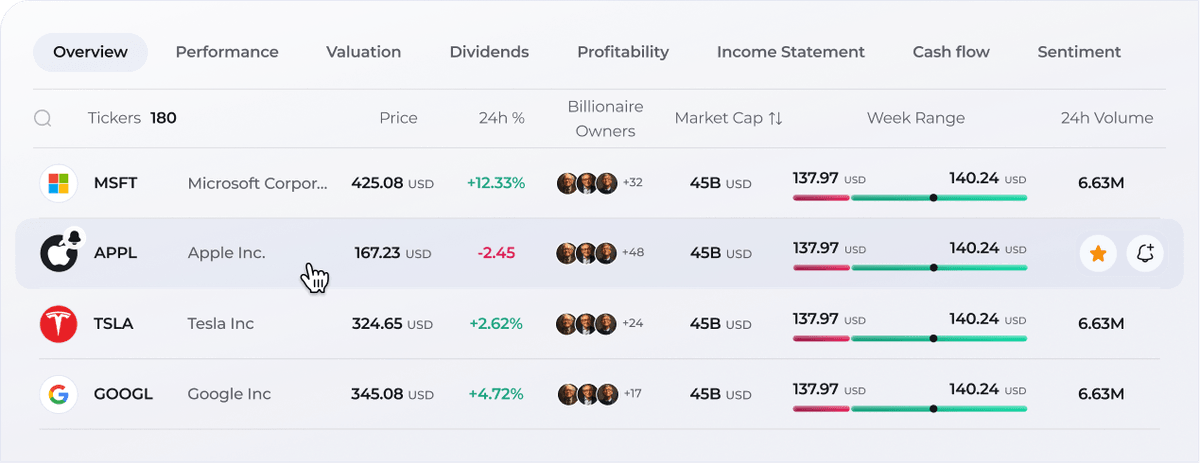Image resolution: width=1200 pixels, height=463 pixels.
Task: Click the search magnifier icon
Action: pyautogui.click(x=43, y=118)
